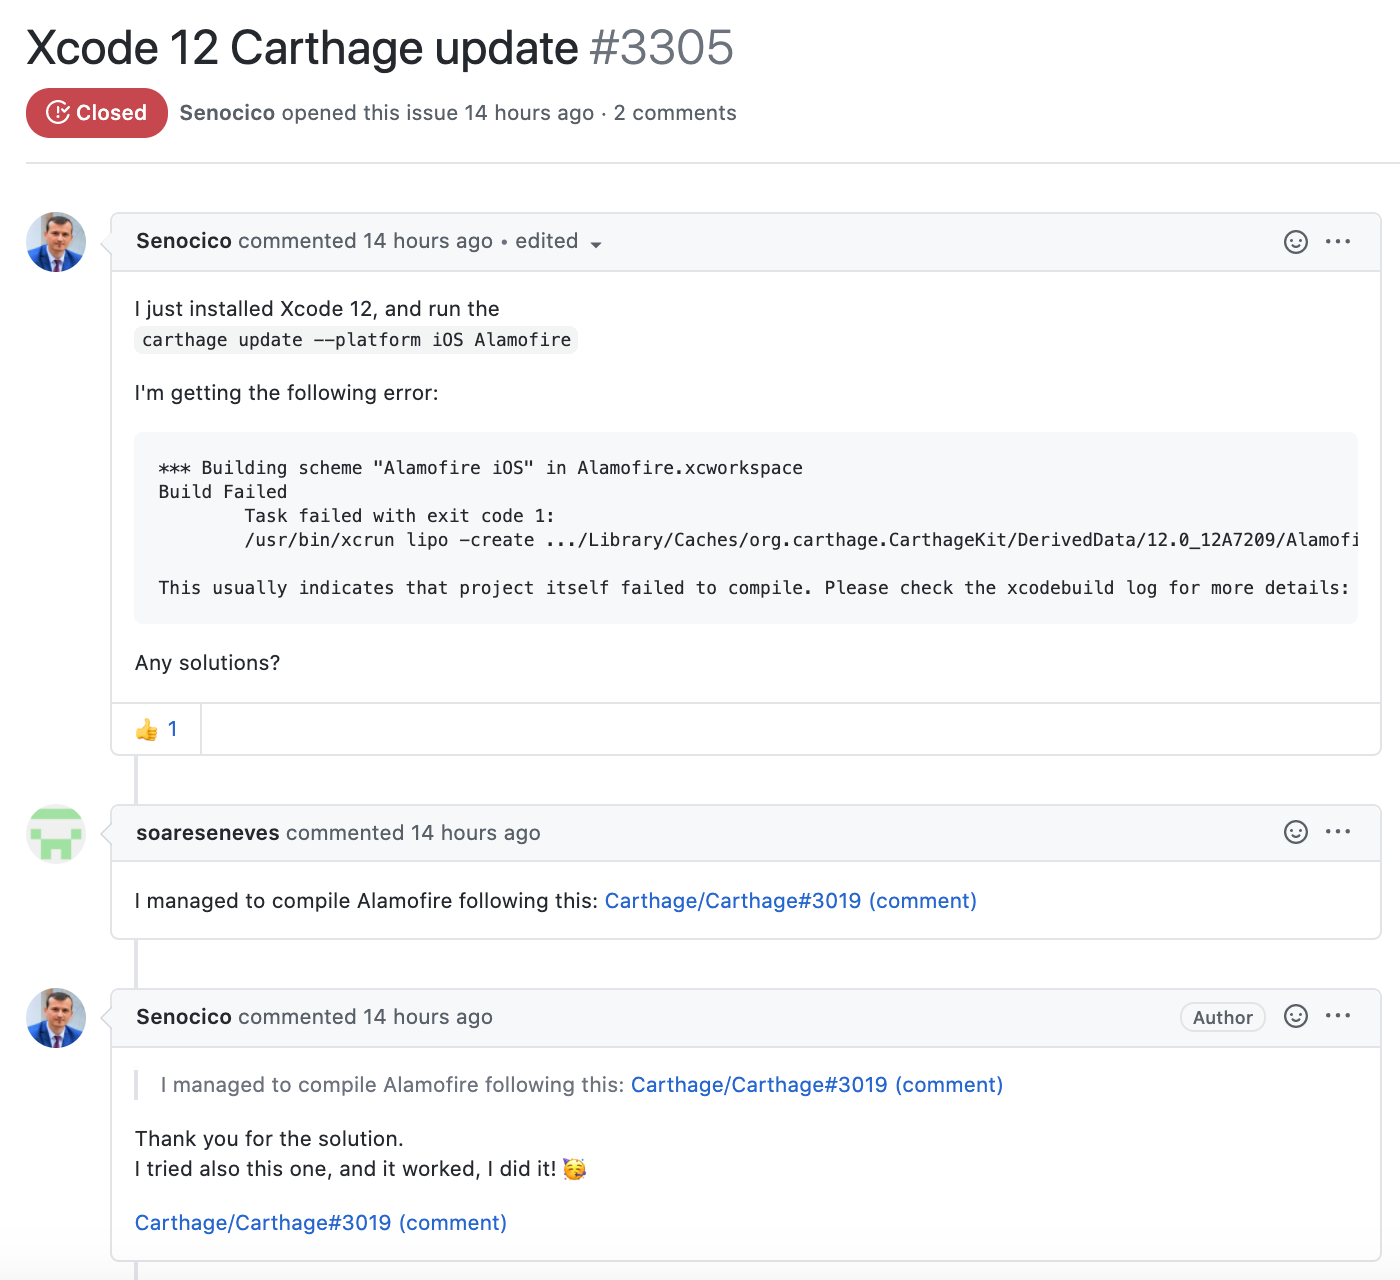Open three-dot menu on Author comment
This screenshot has height=1280, width=1400.
[x=1338, y=1016]
